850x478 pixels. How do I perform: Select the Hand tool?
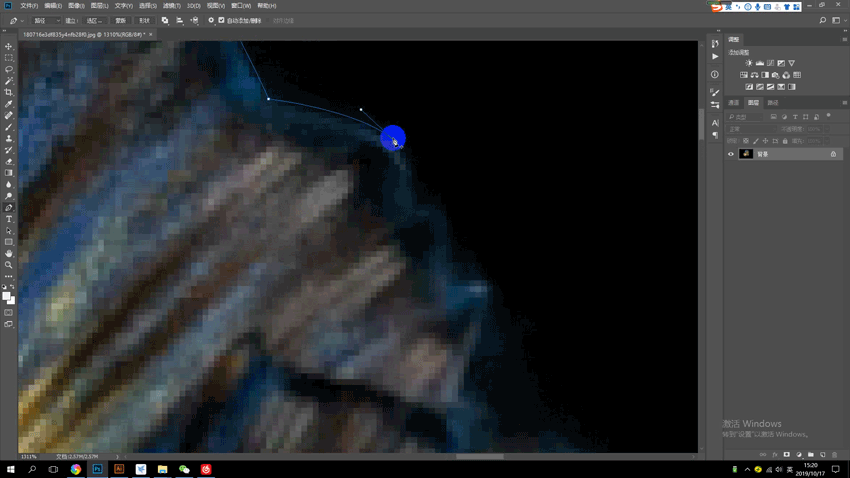pyautogui.click(x=9, y=254)
